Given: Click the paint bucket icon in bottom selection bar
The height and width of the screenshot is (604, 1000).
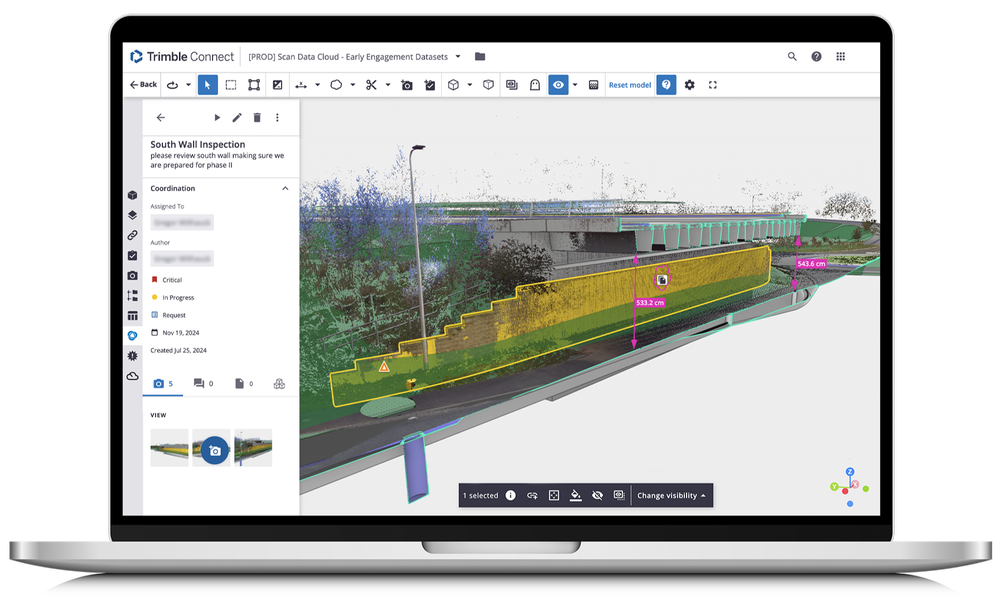Looking at the screenshot, I should pyautogui.click(x=574, y=495).
